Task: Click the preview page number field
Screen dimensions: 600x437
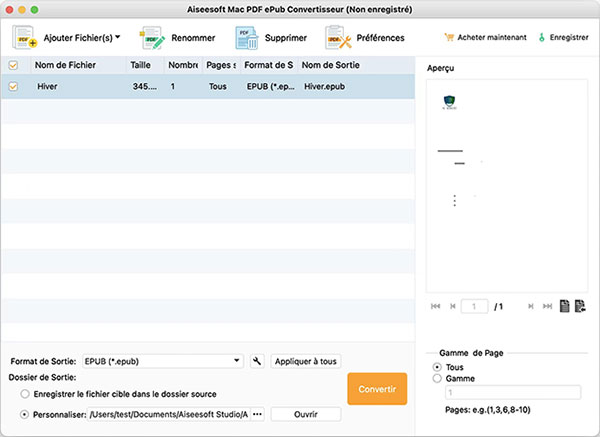Action: (474, 306)
